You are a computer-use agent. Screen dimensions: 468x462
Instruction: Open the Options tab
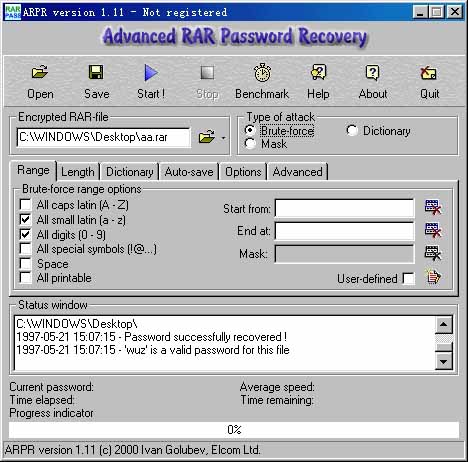[243, 172]
